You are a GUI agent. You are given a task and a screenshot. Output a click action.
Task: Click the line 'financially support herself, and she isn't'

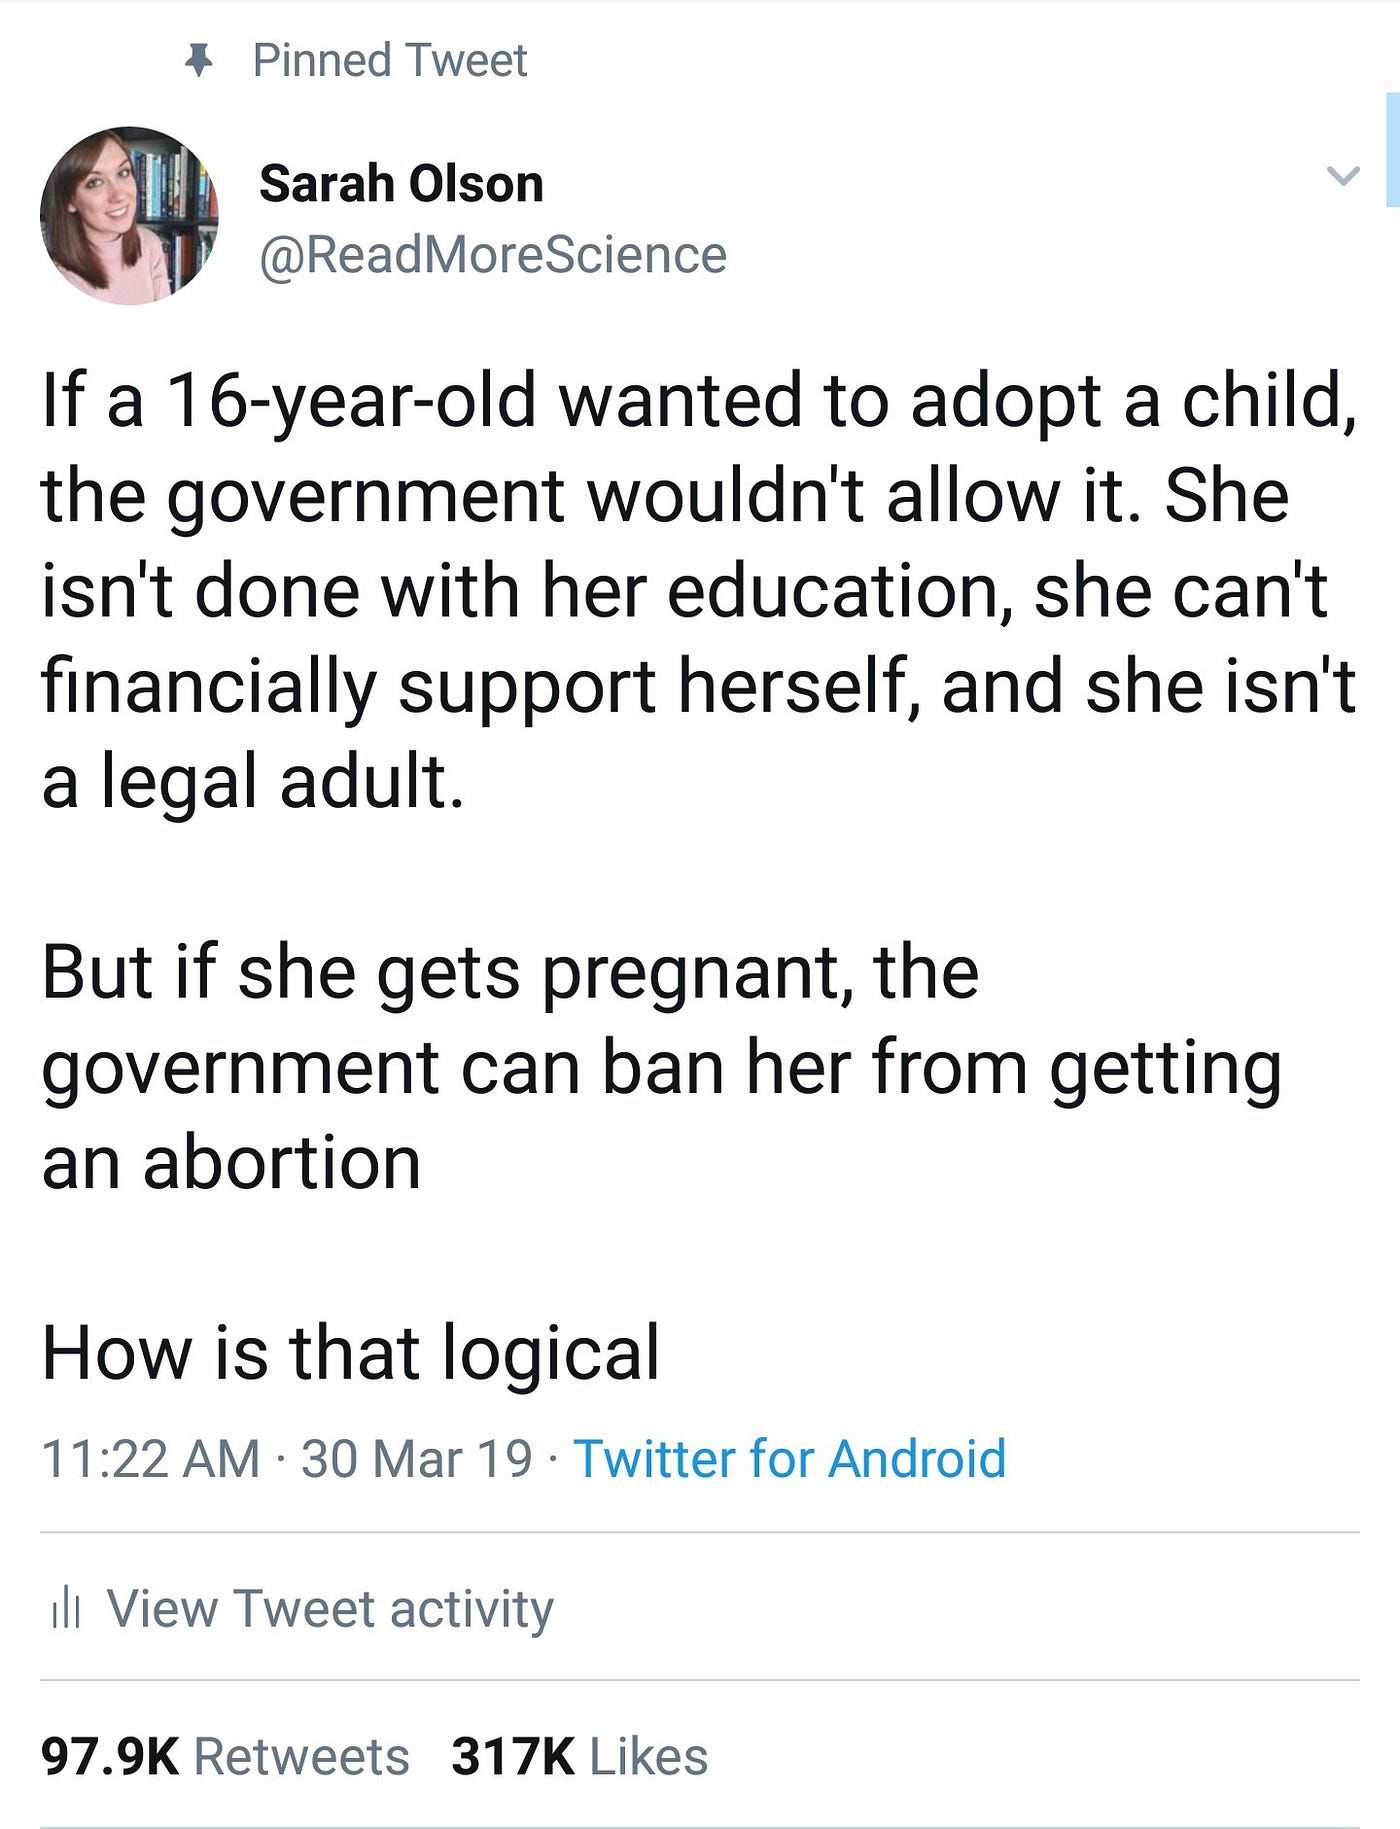(x=698, y=688)
